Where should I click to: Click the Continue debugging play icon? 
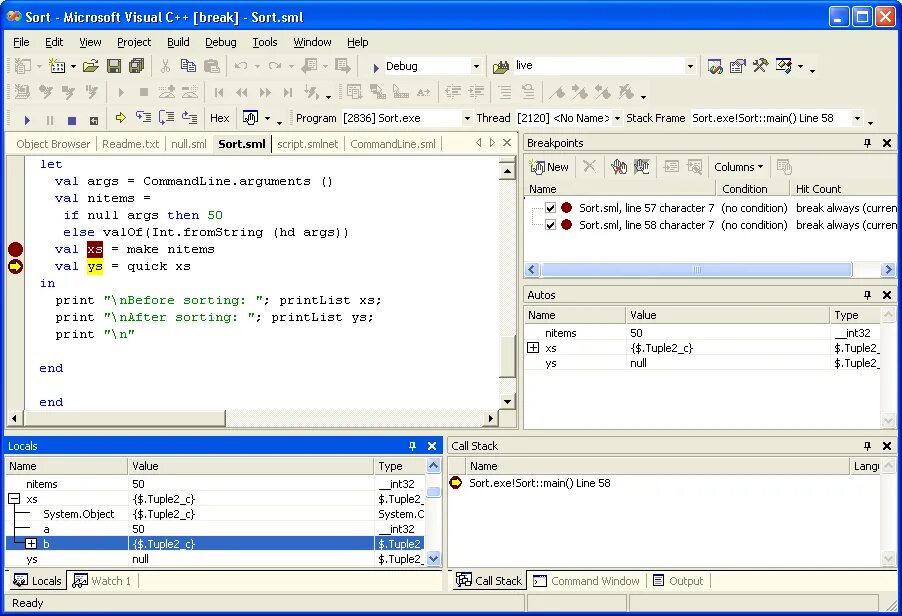click(27, 120)
